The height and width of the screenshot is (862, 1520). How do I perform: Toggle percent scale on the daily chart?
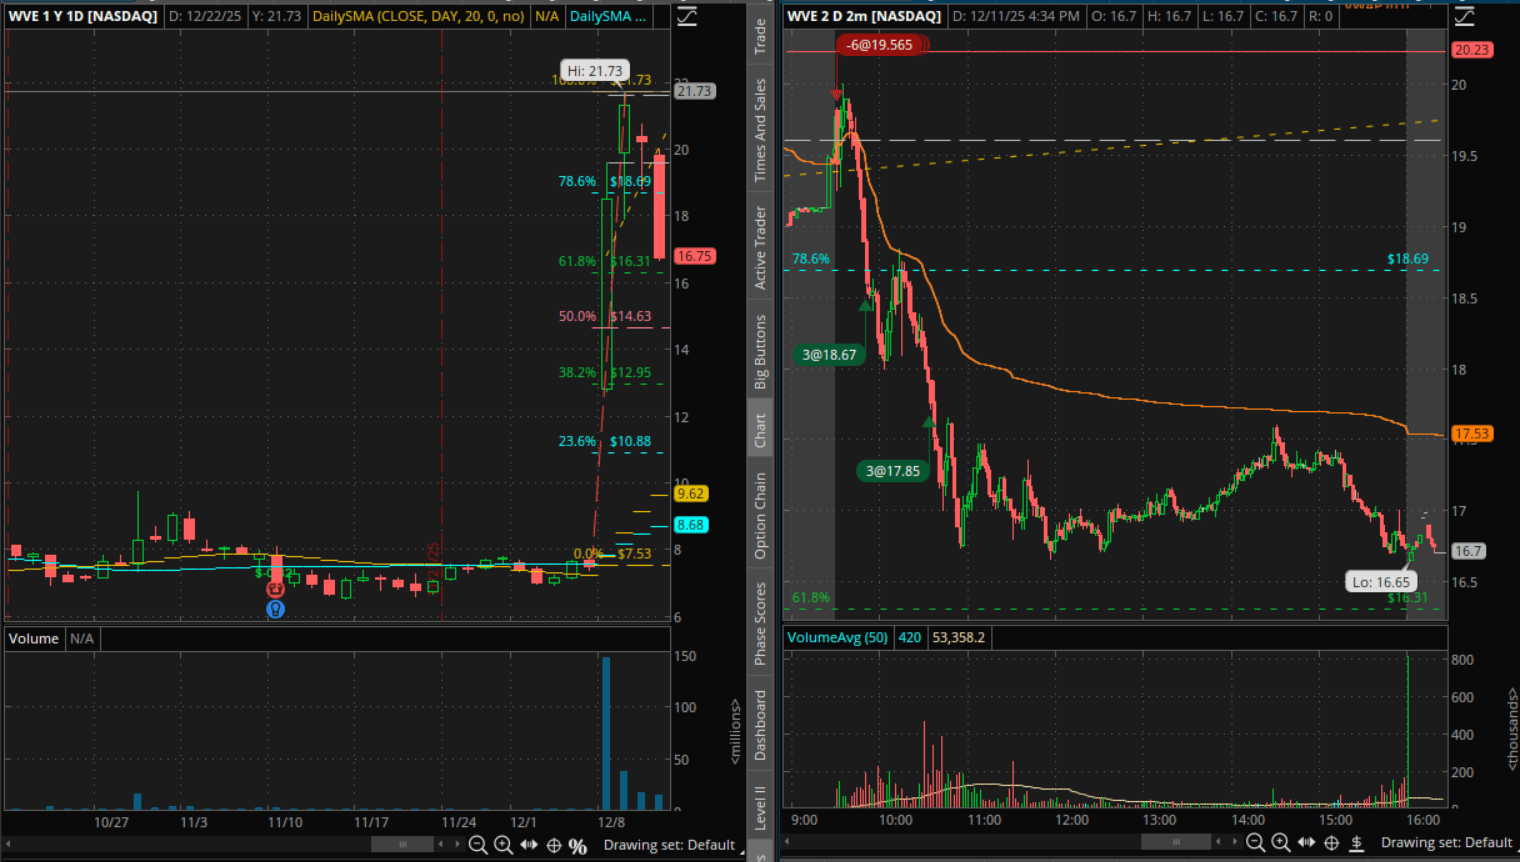click(x=577, y=846)
